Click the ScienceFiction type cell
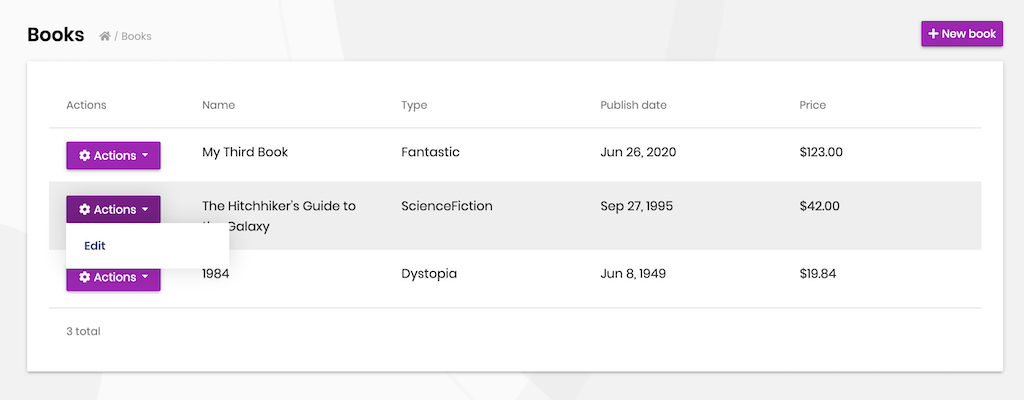Image resolution: width=1024 pixels, height=400 pixels. [446, 206]
